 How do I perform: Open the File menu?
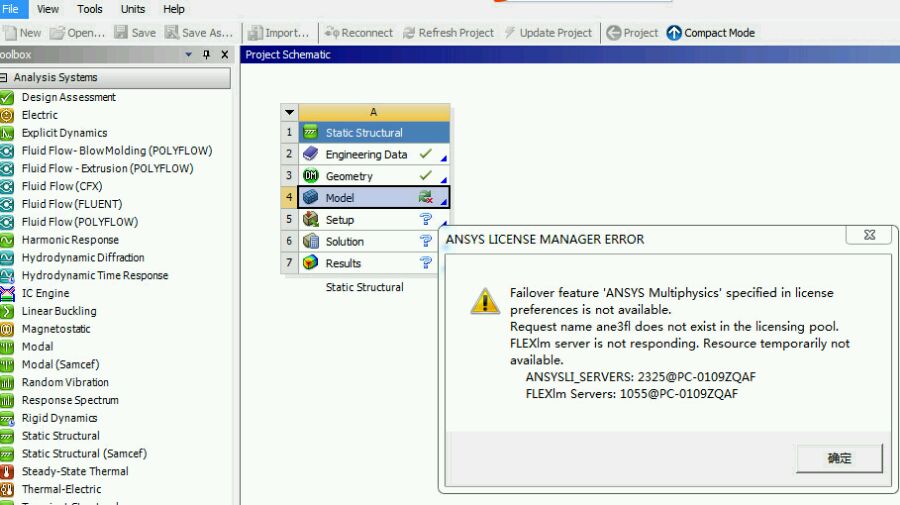tap(10, 9)
